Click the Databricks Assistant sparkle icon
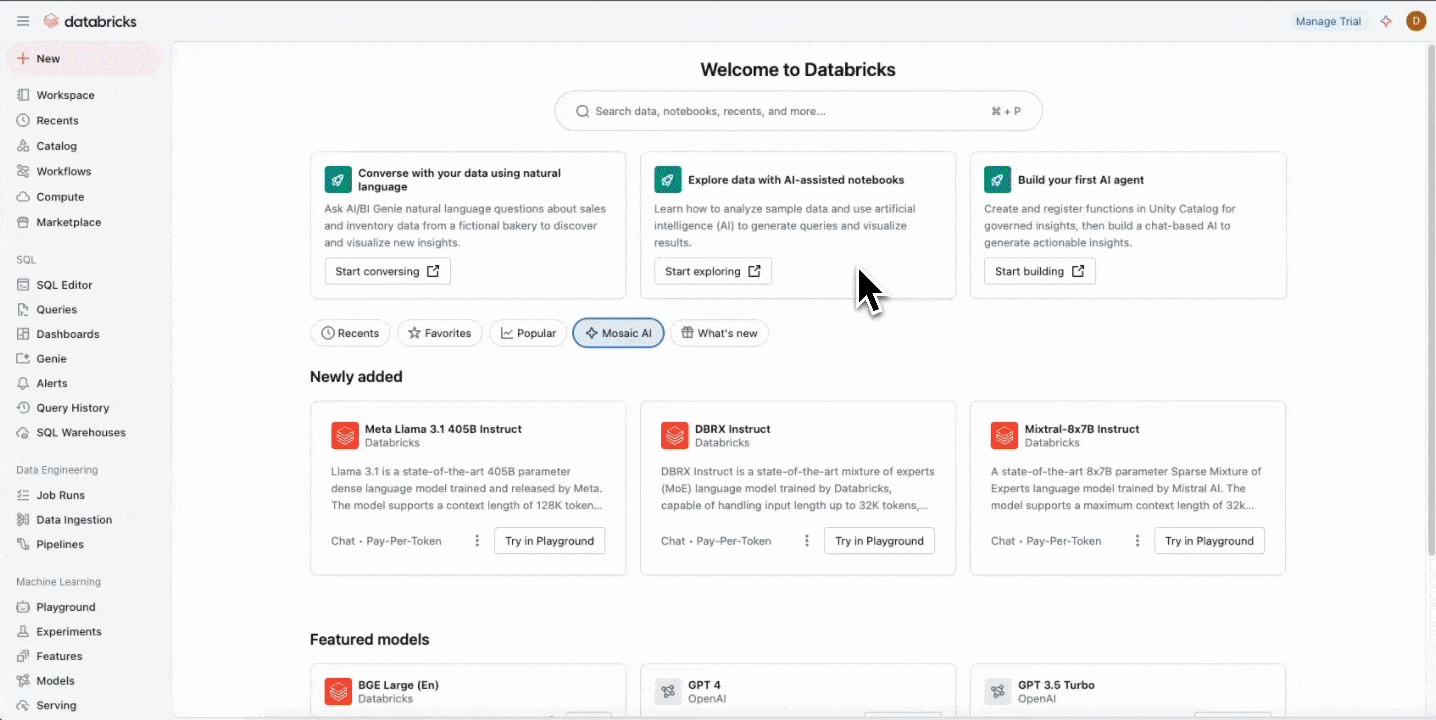Image resolution: width=1436 pixels, height=720 pixels. click(1386, 21)
